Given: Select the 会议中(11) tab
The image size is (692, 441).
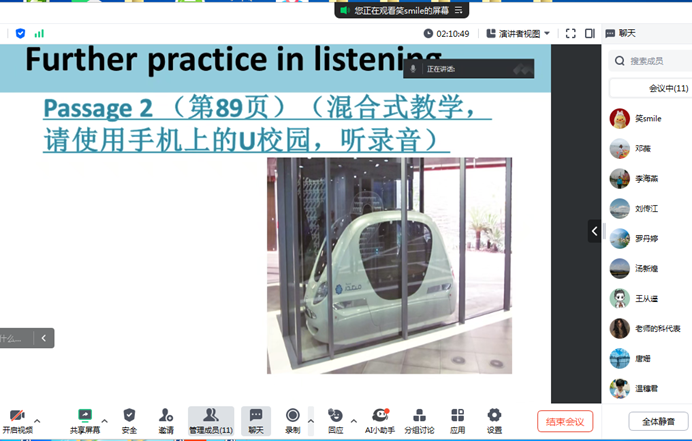Looking at the screenshot, I should point(650,88).
